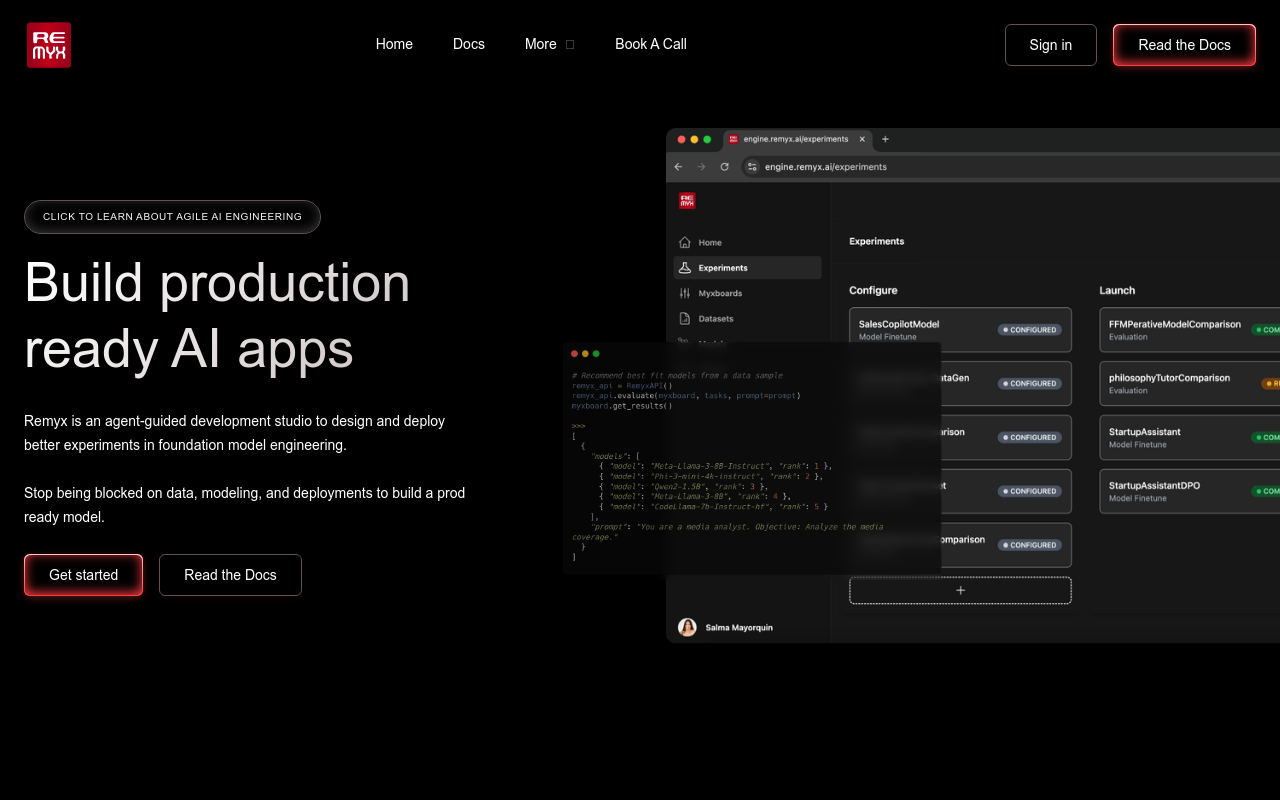
Task: Click the Configure column heading
Action: pos(873,290)
